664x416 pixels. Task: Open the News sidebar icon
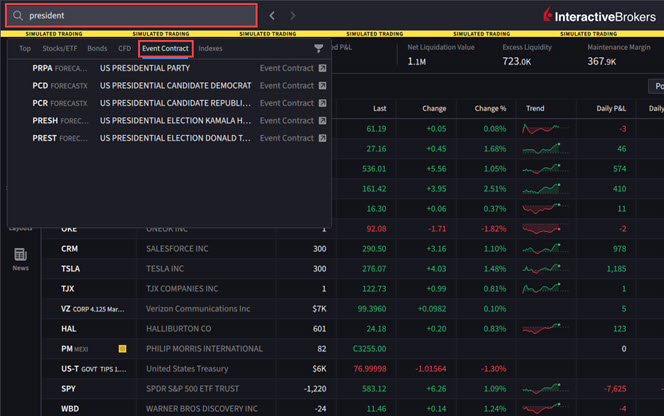coord(20,259)
